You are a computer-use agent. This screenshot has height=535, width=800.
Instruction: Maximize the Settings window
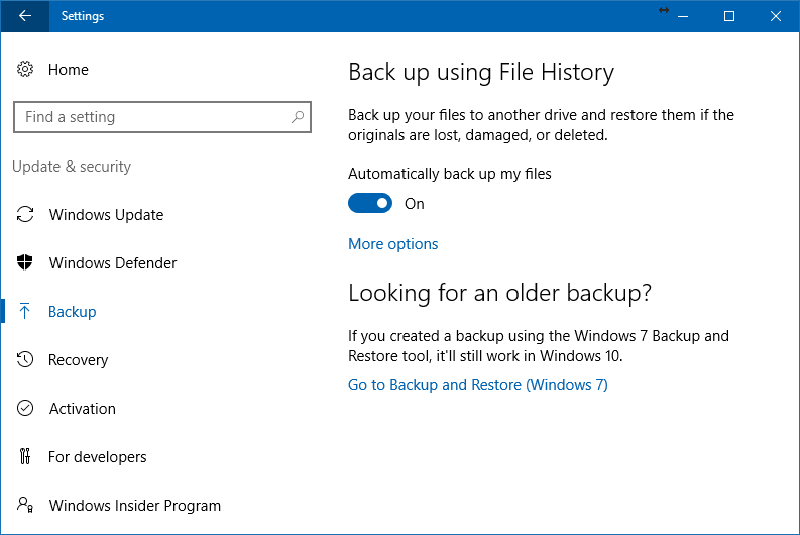tap(729, 16)
